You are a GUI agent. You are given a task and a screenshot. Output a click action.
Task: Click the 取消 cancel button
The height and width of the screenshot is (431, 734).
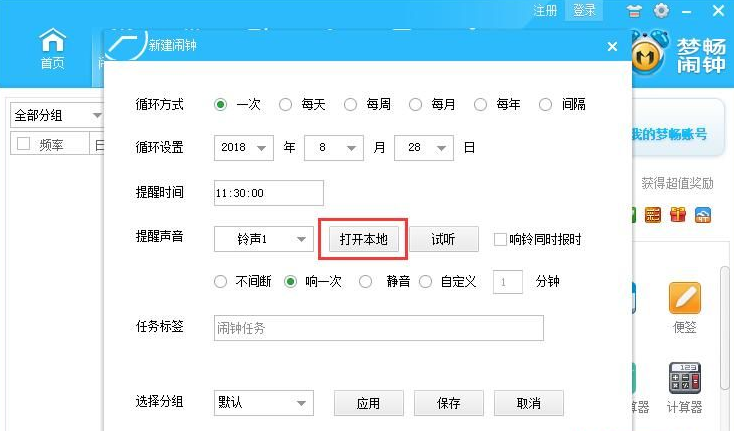(528, 403)
